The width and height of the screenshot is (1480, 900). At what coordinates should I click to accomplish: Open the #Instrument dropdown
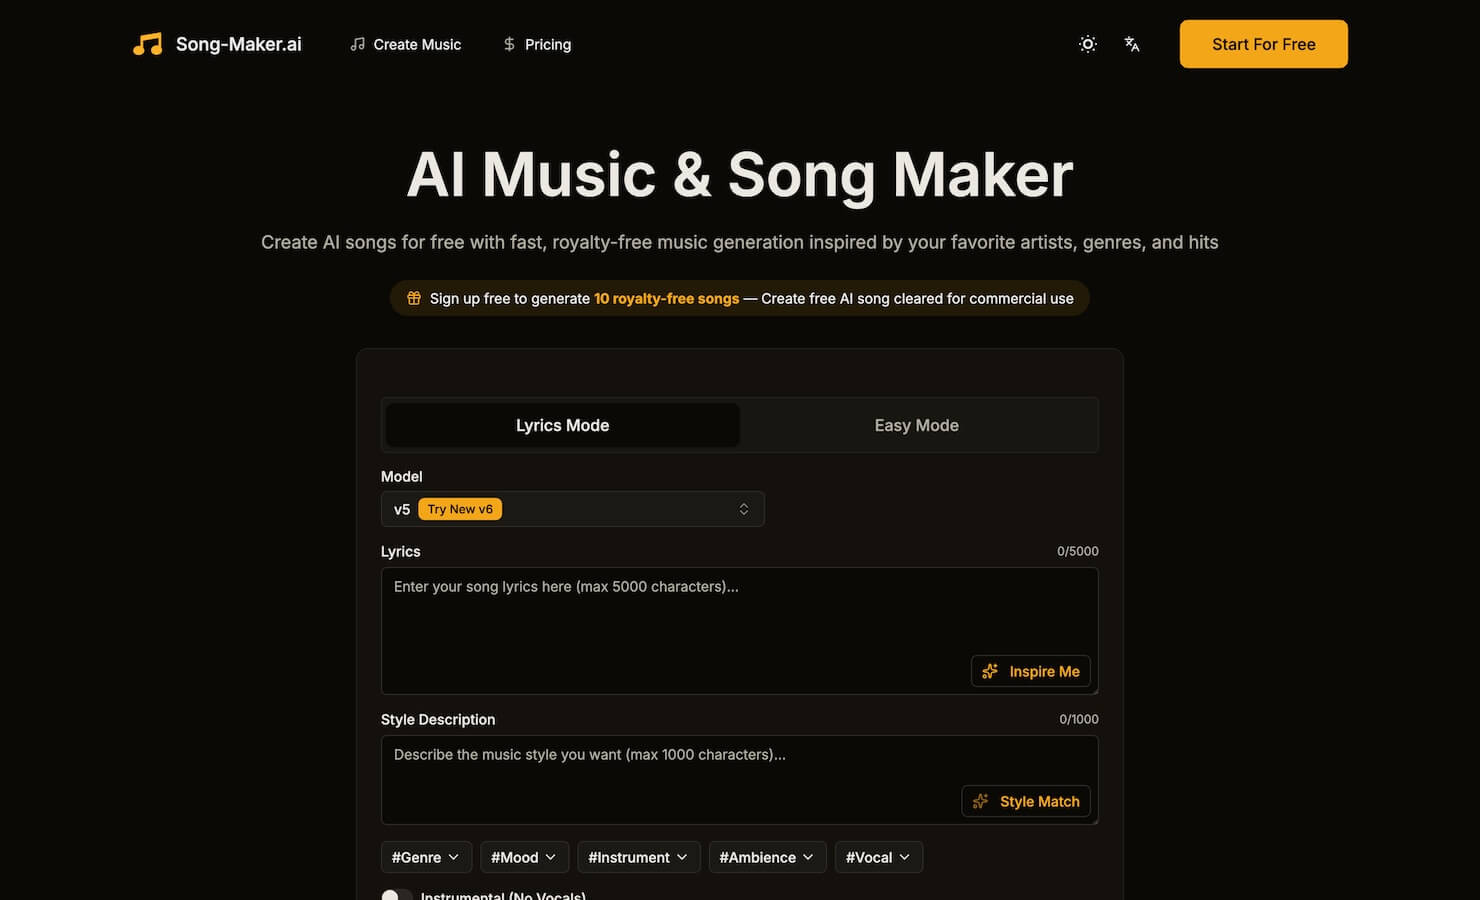pos(638,857)
